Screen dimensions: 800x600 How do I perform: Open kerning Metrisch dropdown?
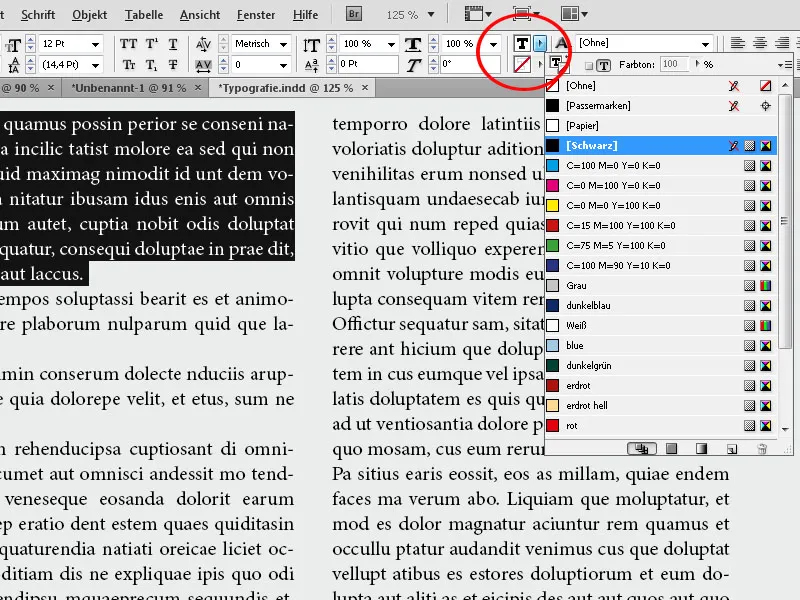pos(284,44)
